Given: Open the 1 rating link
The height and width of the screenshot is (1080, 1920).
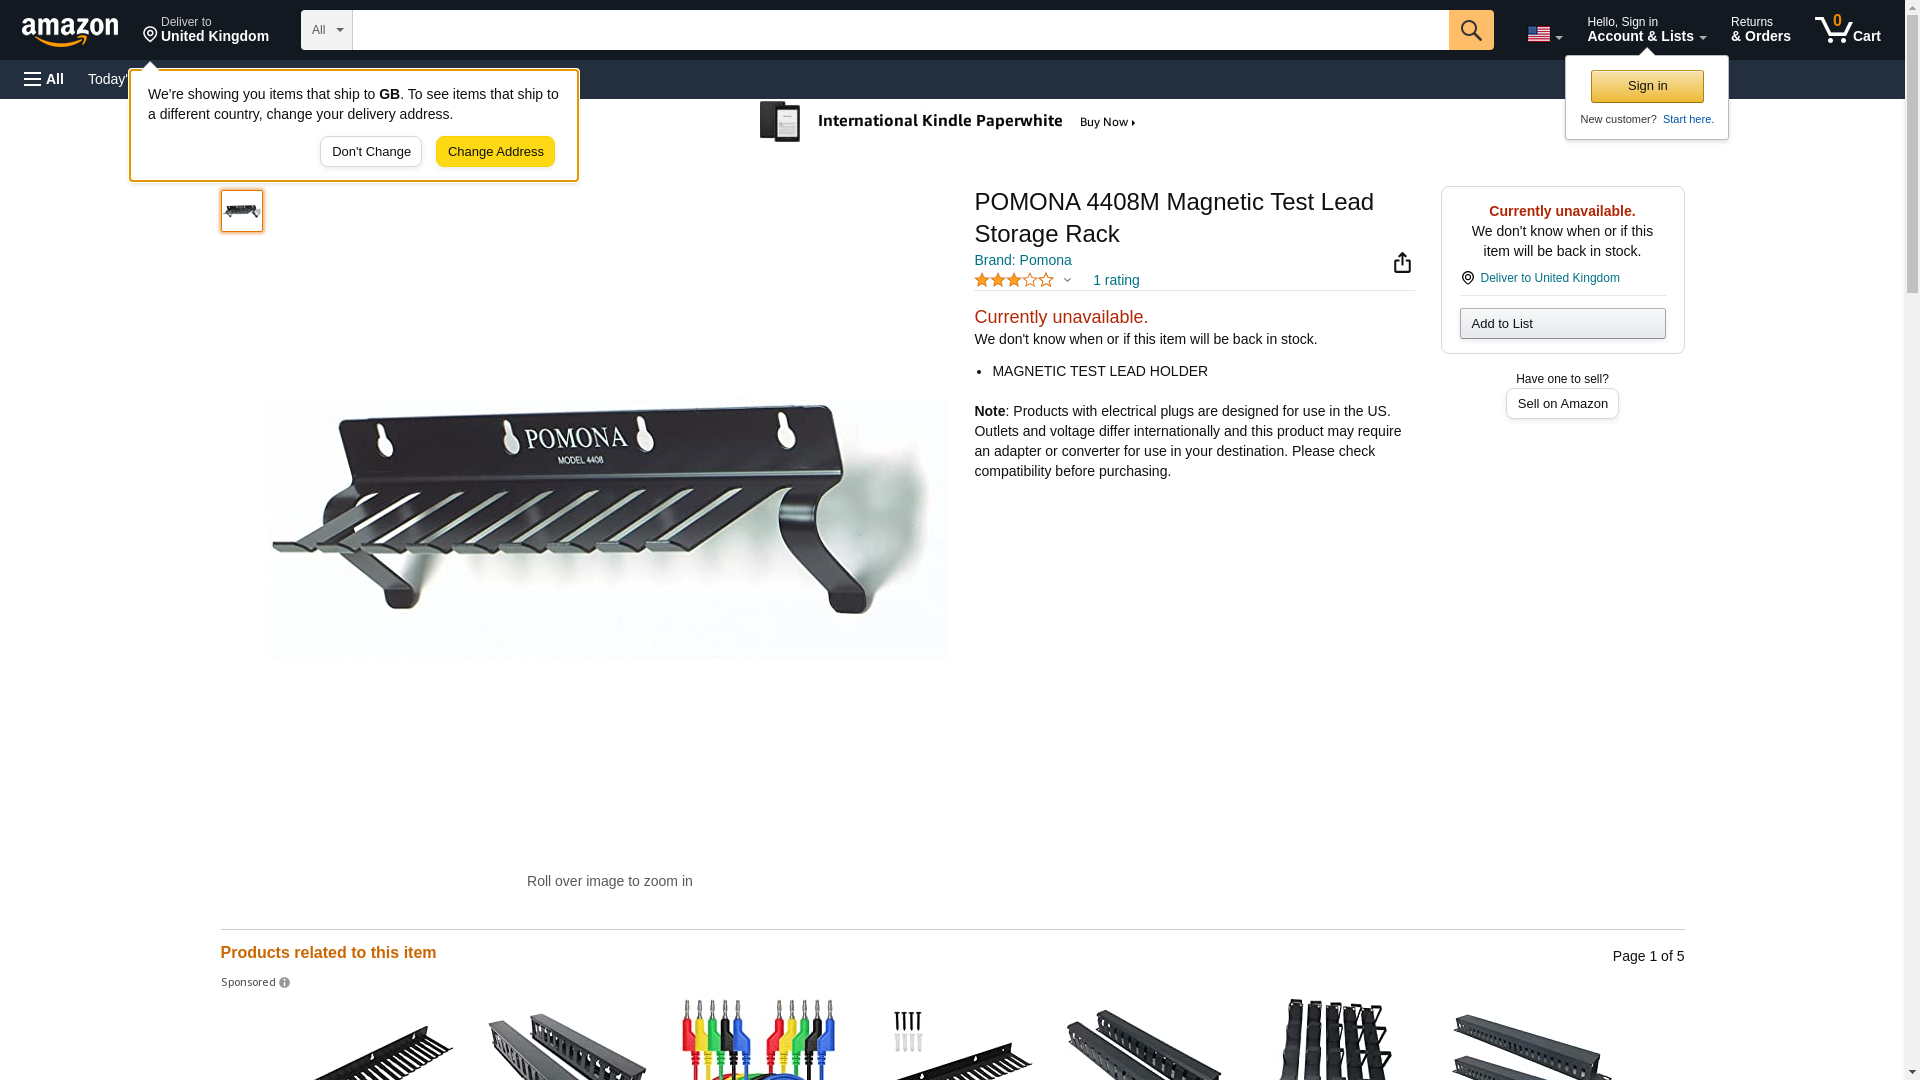Looking at the screenshot, I should (x=1116, y=280).
